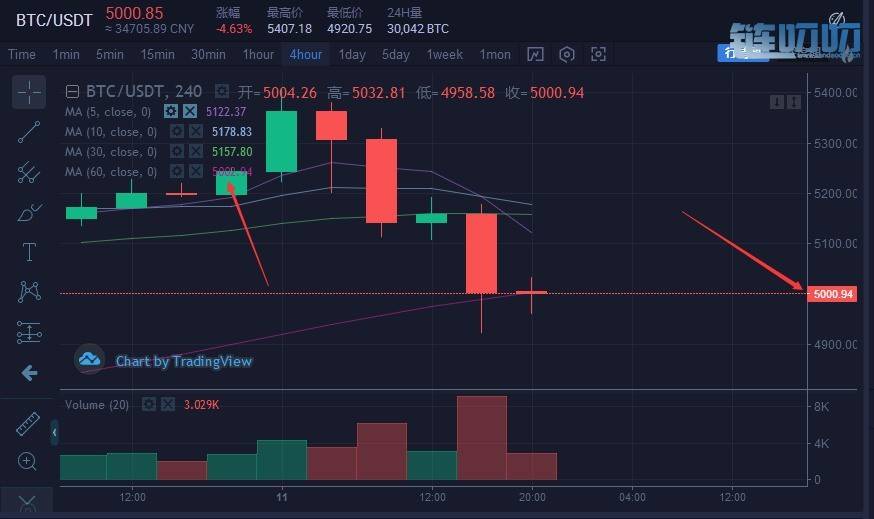
Task: Click the 5000.94 current price label on axis
Action: click(832, 294)
